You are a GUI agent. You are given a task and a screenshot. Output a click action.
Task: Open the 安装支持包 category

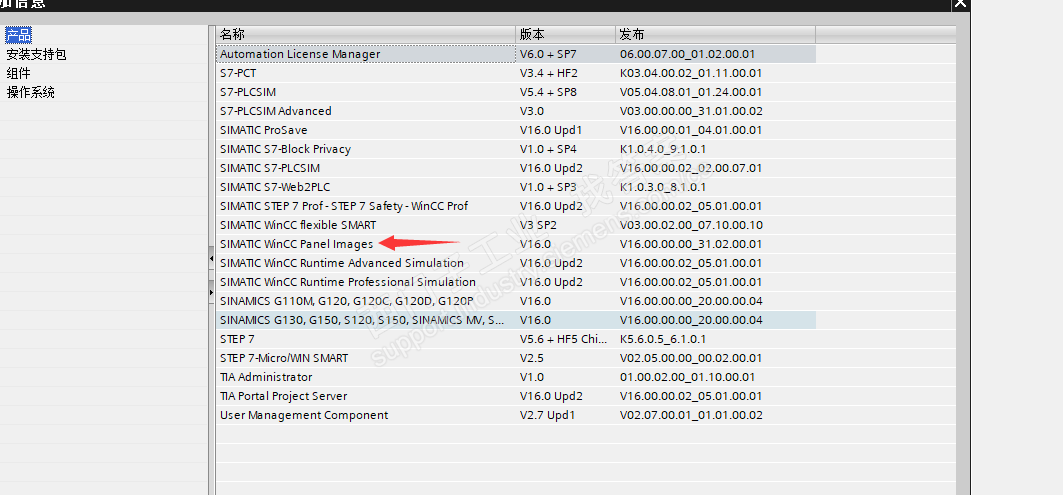pyautogui.click(x=36, y=55)
